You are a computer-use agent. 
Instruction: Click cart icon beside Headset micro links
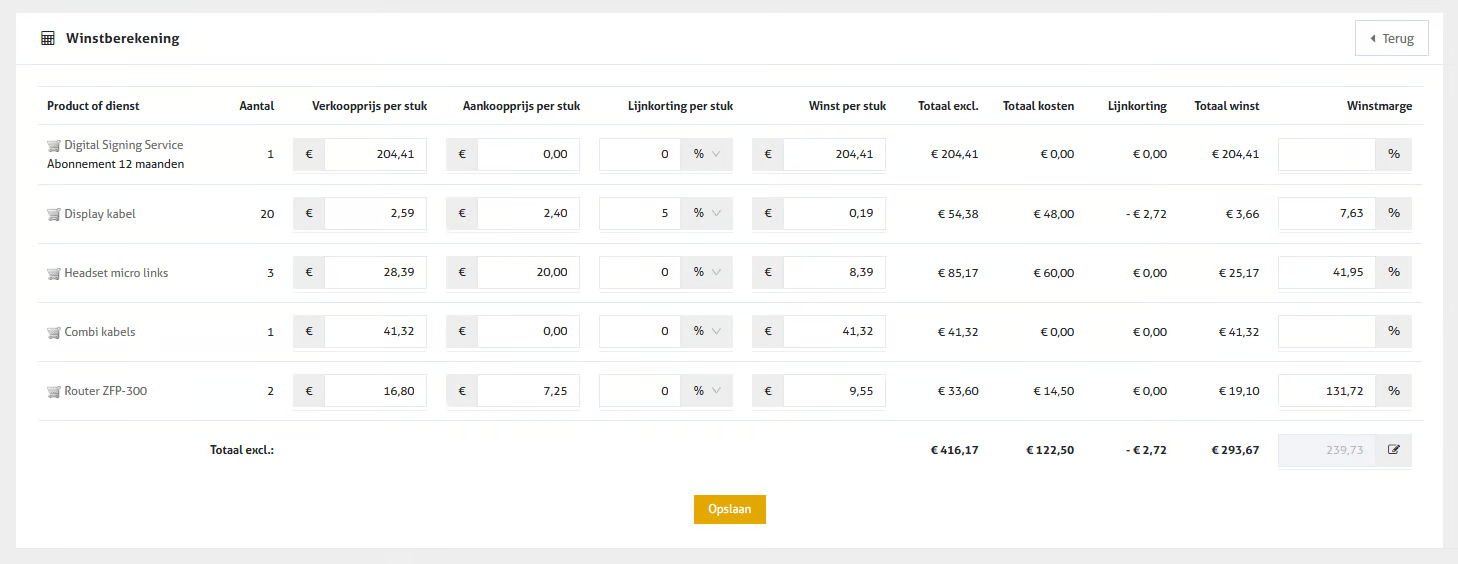[x=54, y=273]
